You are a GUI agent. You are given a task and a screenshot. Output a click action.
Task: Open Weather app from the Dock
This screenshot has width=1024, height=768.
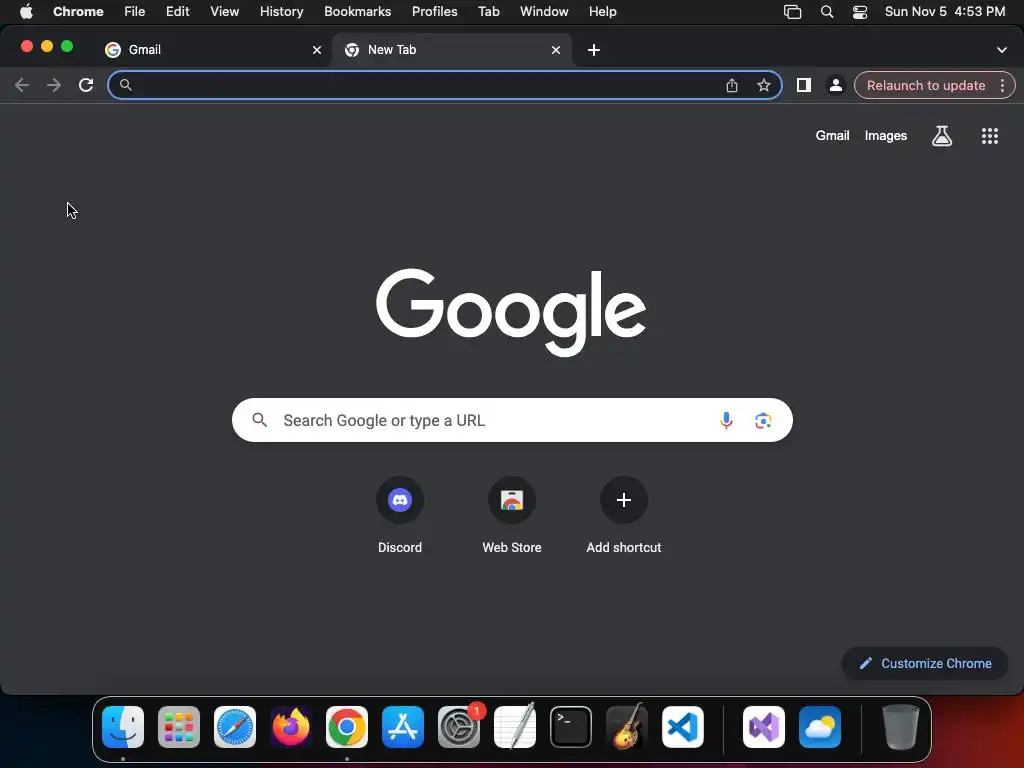tap(820, 727)
